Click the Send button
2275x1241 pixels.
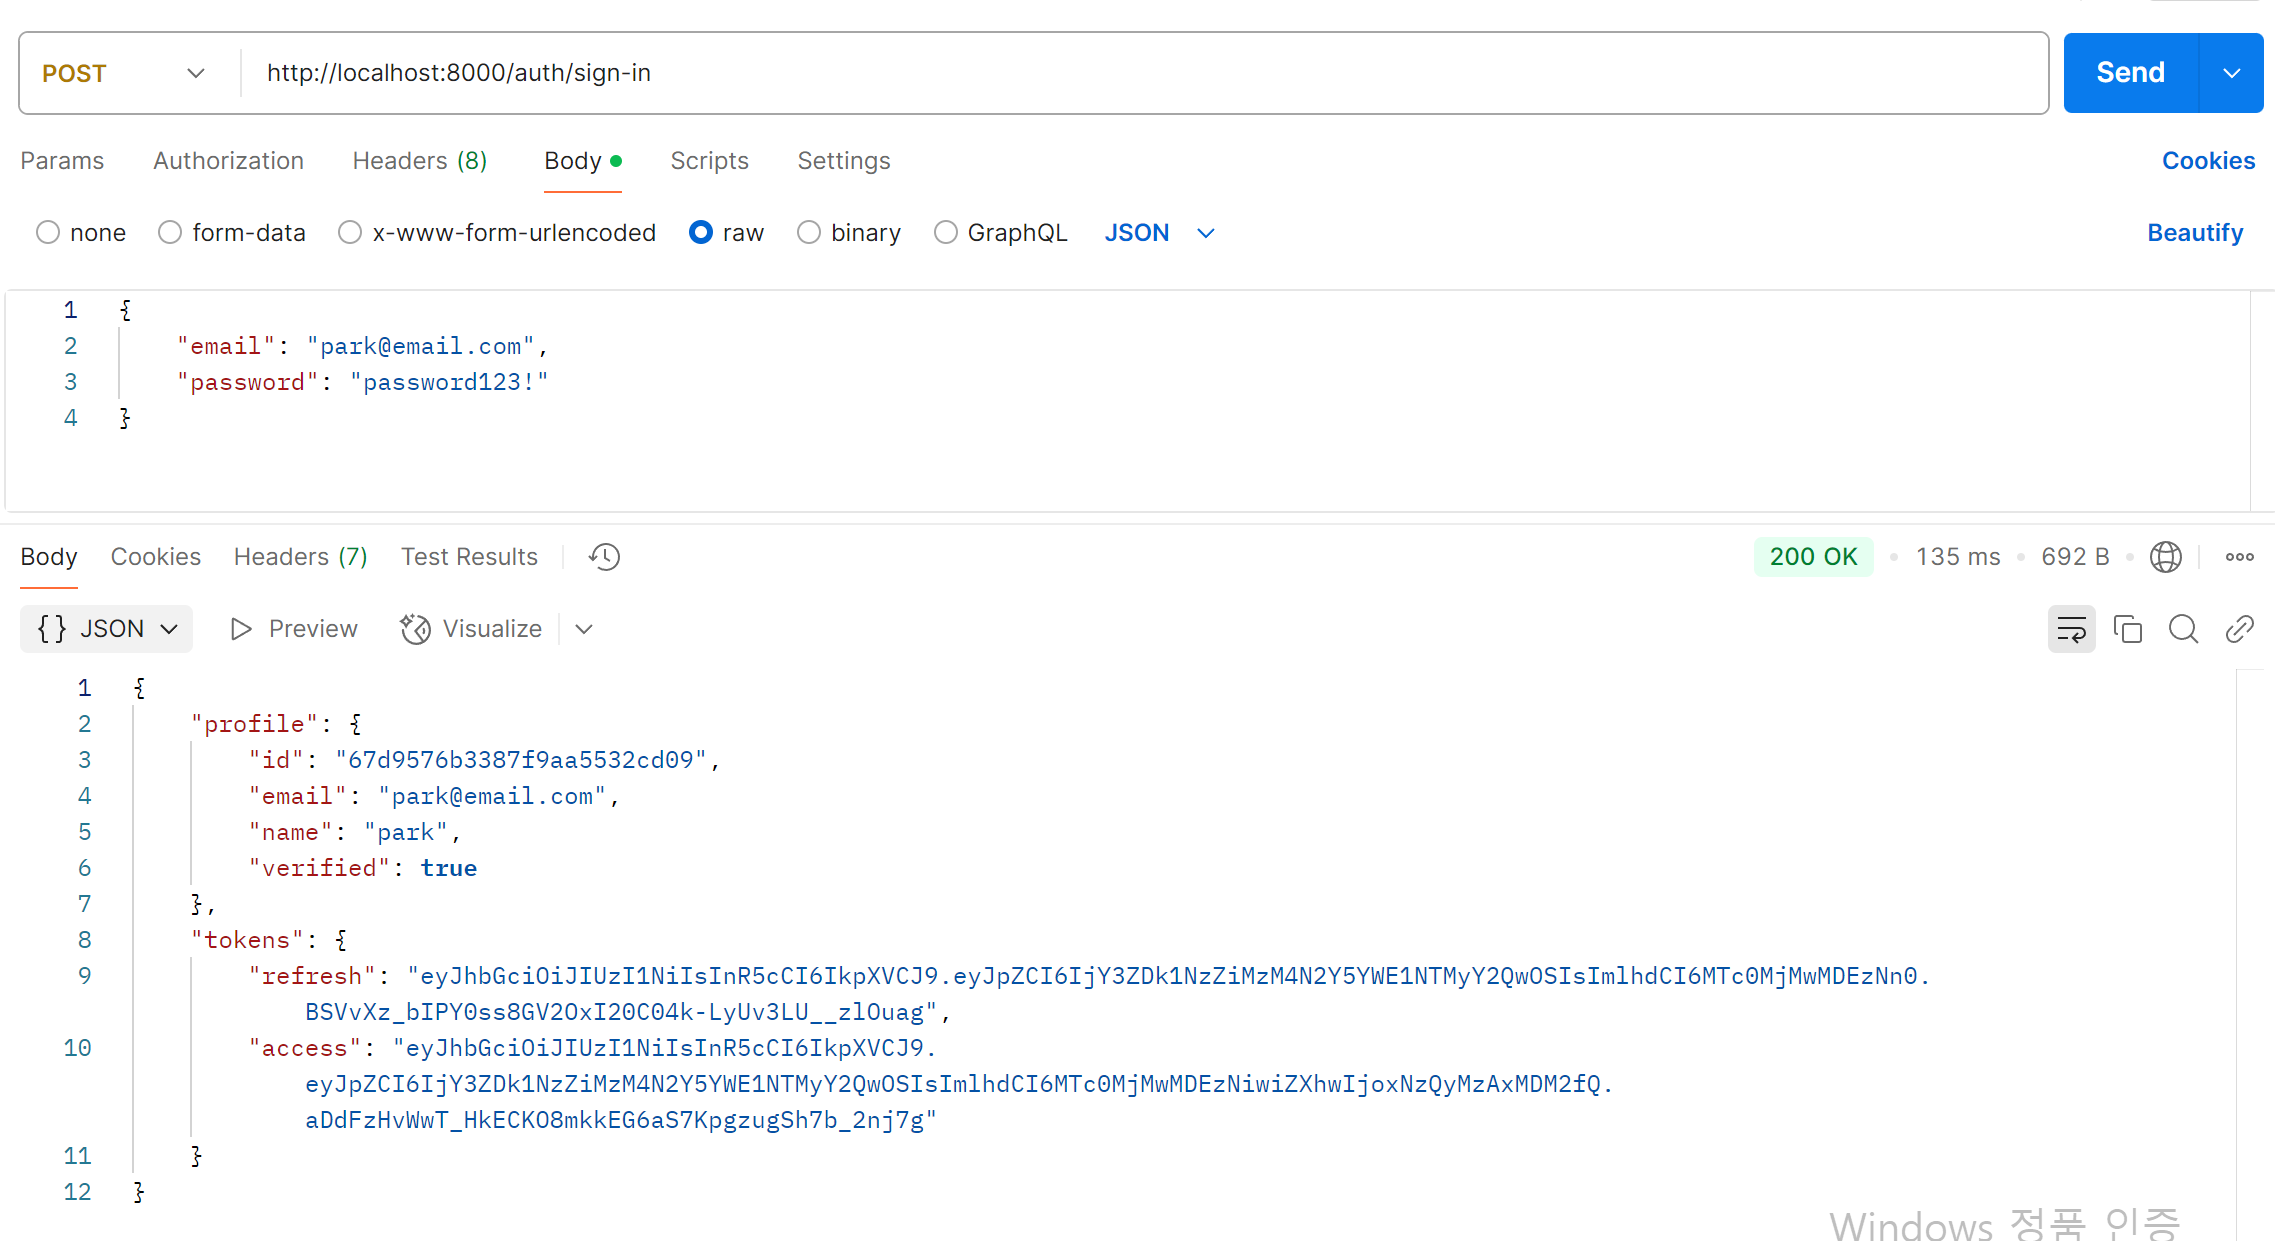[2130, 73]
